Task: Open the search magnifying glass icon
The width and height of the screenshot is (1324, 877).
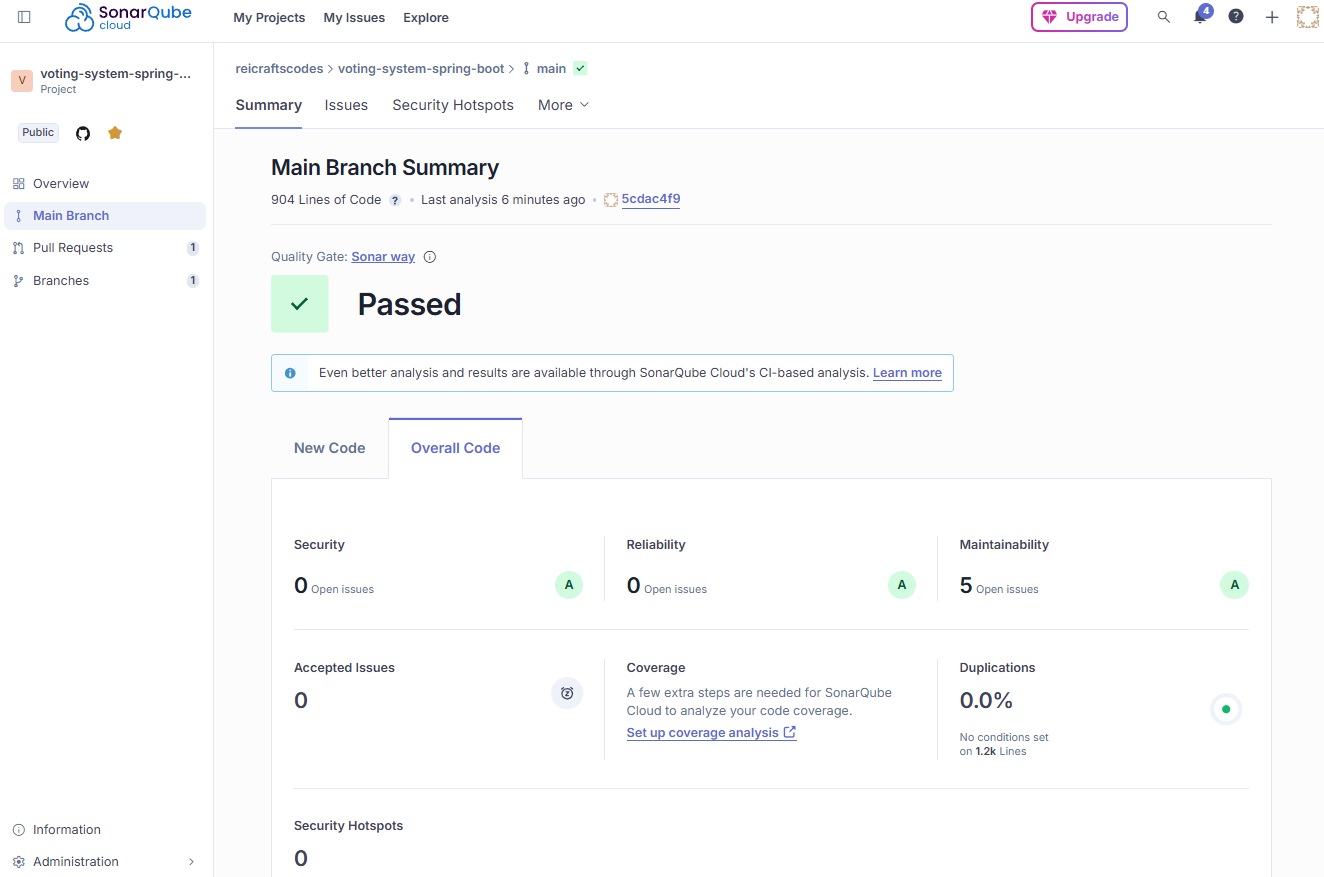Action: click(1163, 17)
